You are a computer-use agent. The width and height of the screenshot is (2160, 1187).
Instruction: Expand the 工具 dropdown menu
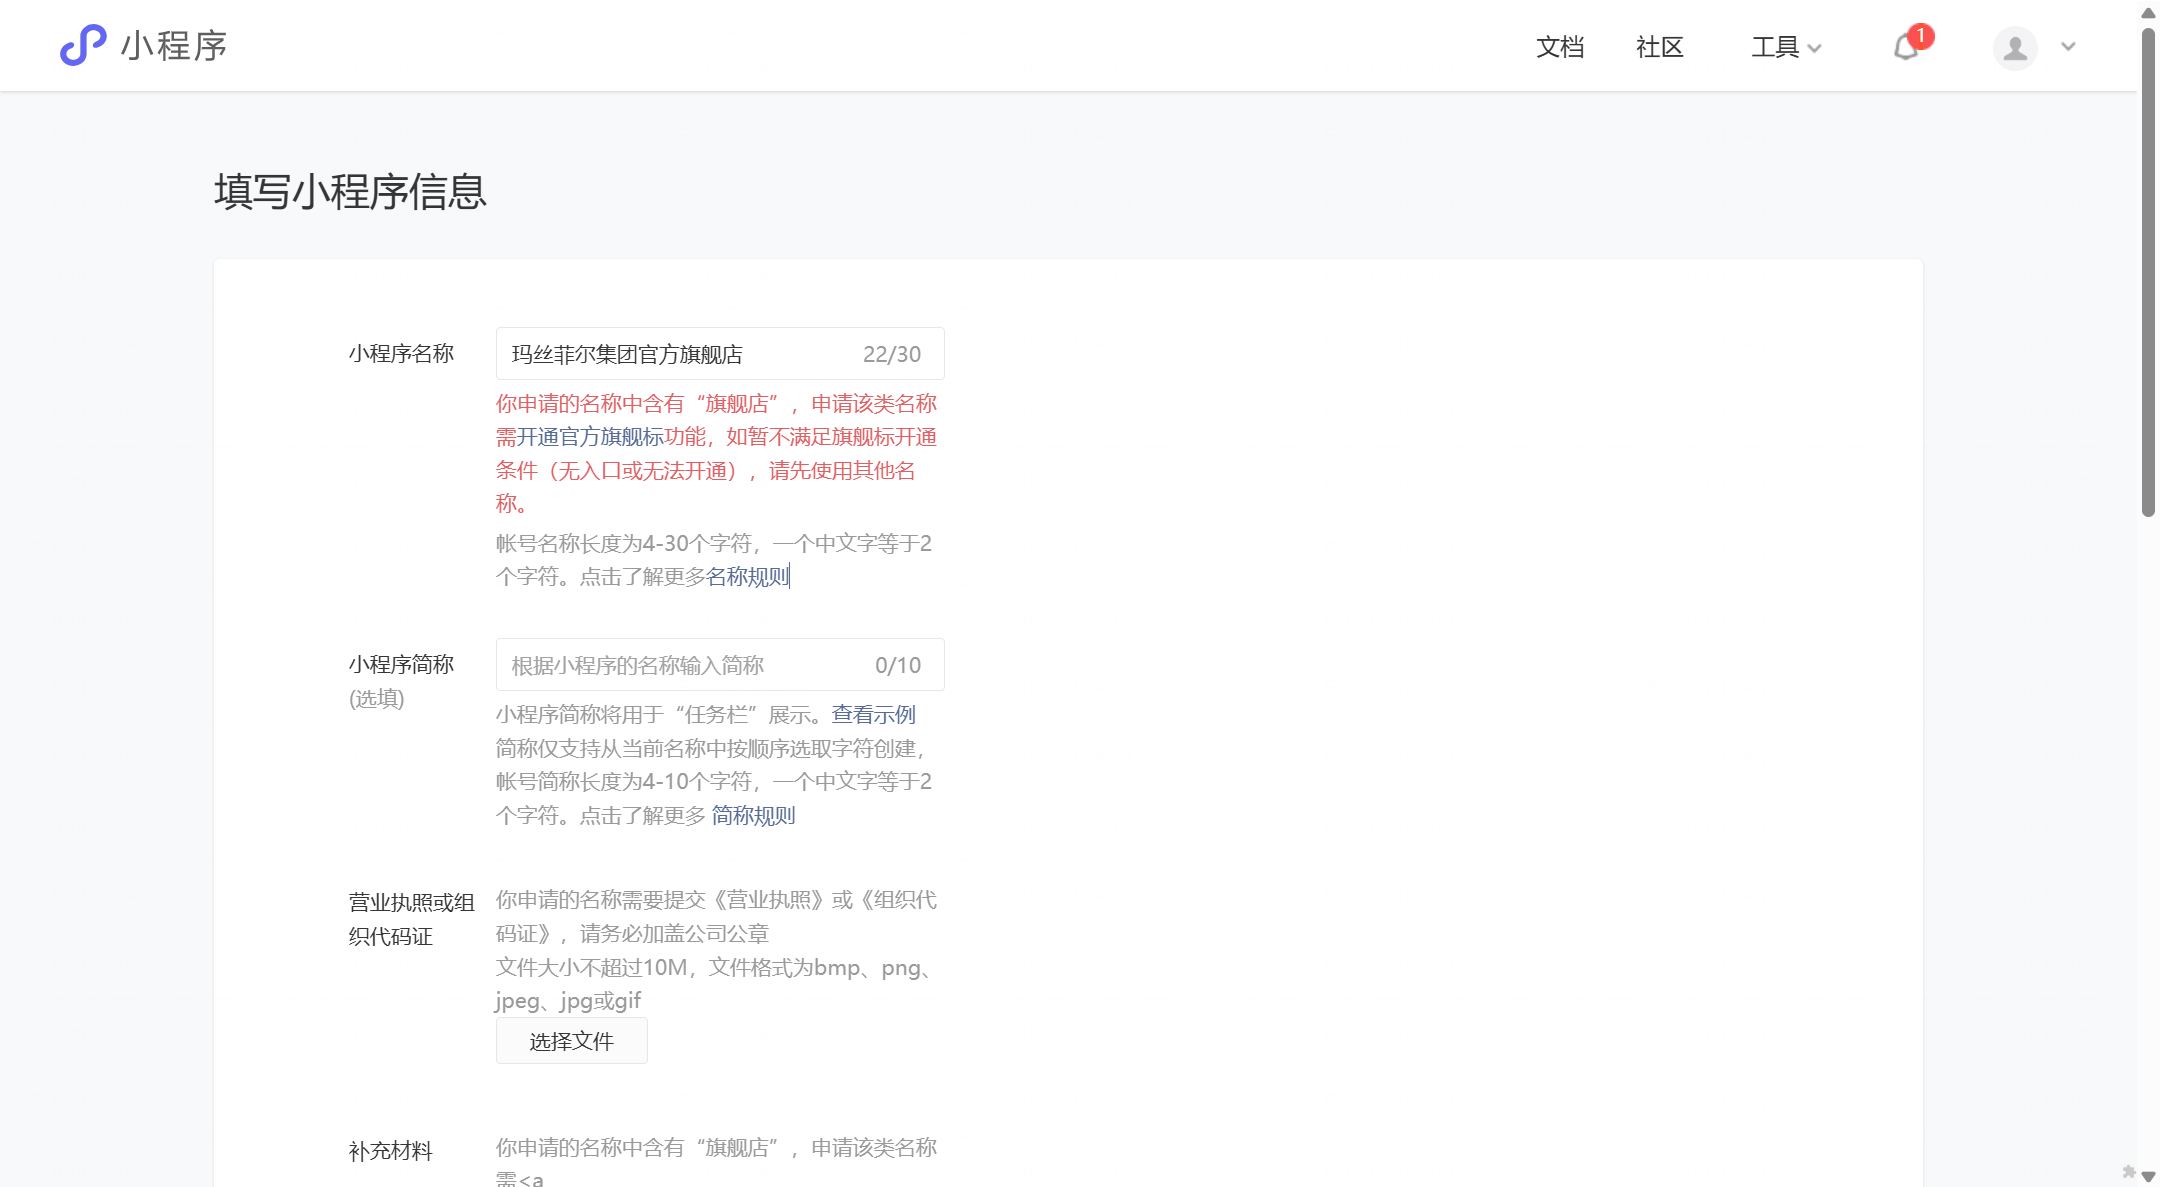pyautogui.click(x=1786, y=47)
